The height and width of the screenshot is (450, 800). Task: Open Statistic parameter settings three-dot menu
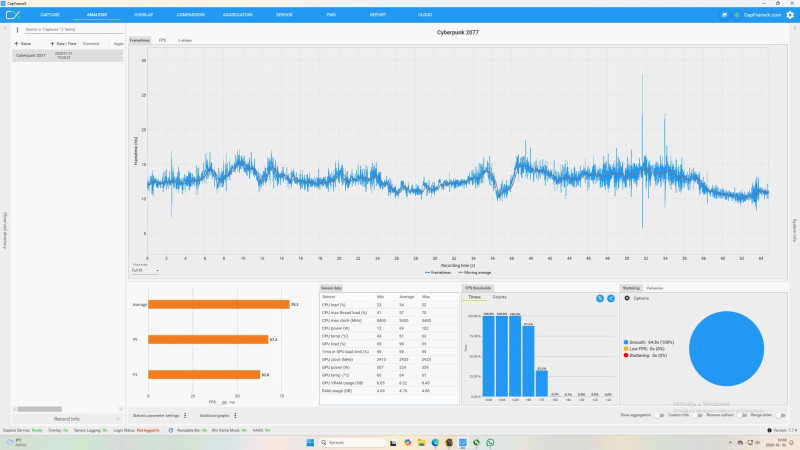pyautogui.click(x=185, y=415)
